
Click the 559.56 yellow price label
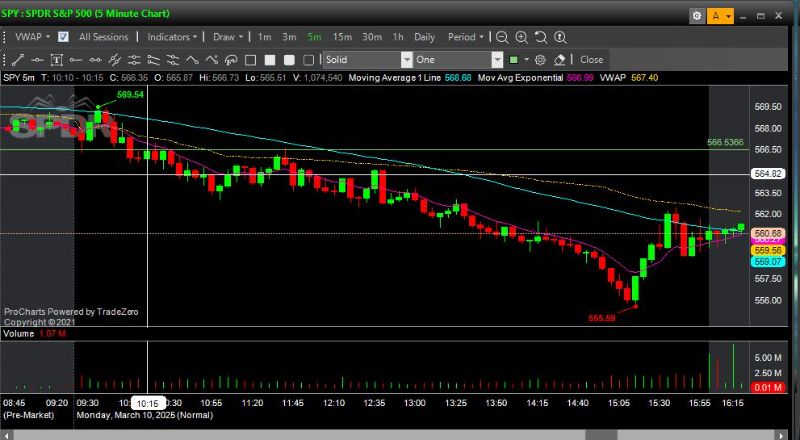pyautogui.click(x=768, y=250)
